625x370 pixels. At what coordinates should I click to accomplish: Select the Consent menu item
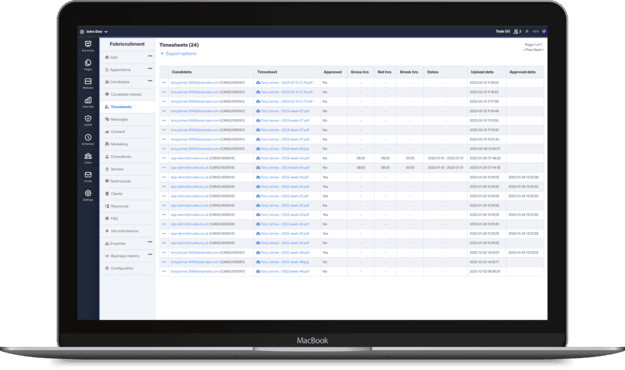(127, 132)
